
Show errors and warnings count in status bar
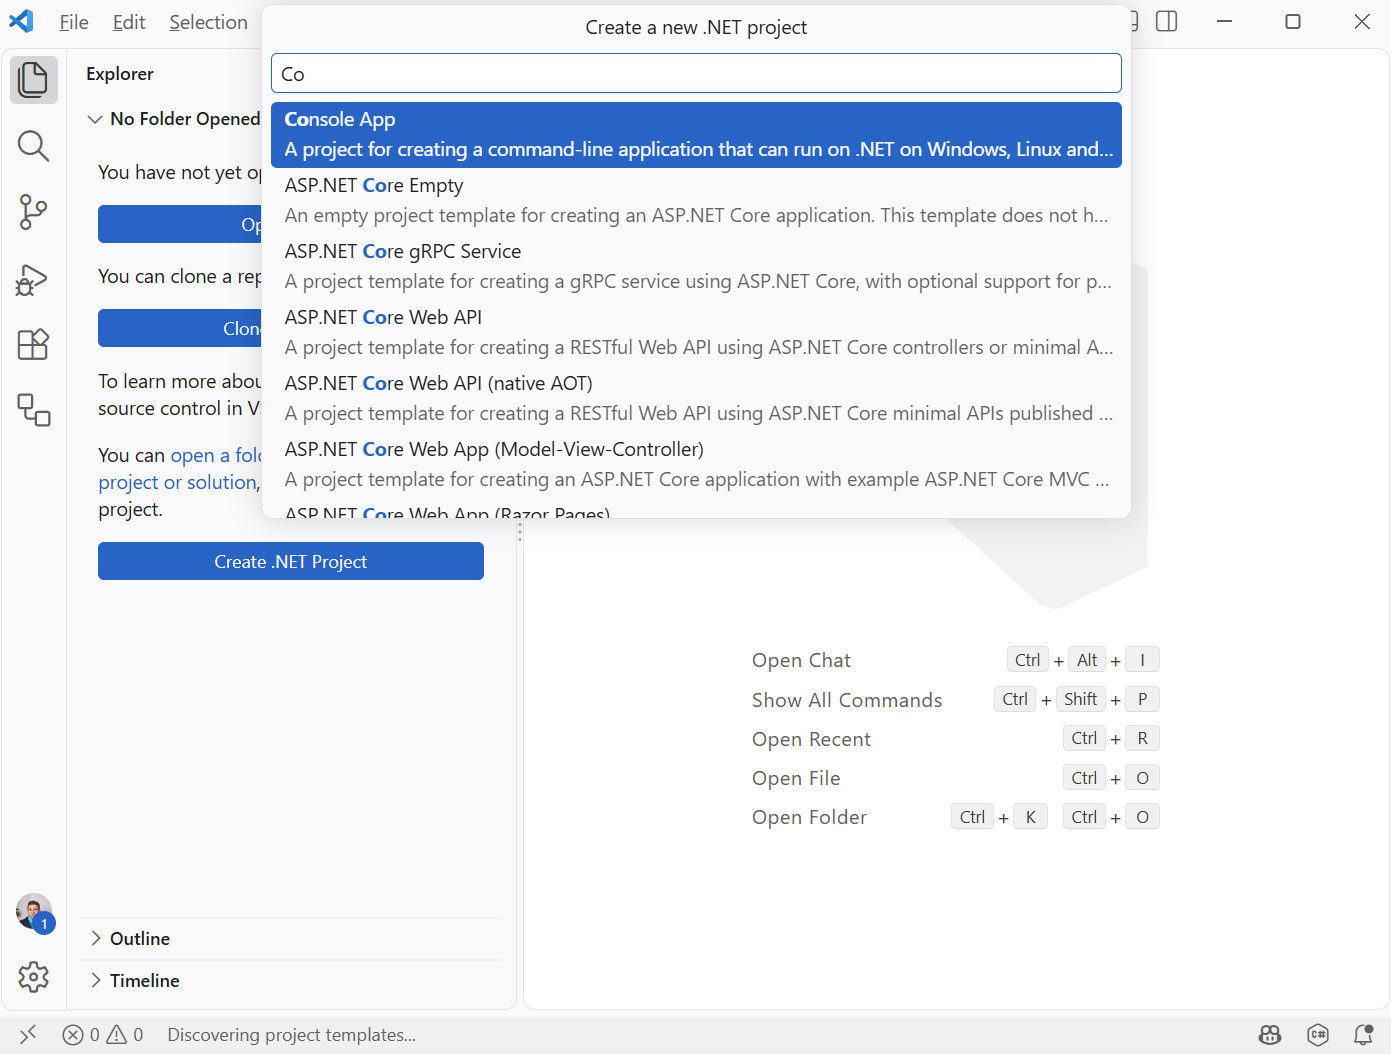point(103,1035)
